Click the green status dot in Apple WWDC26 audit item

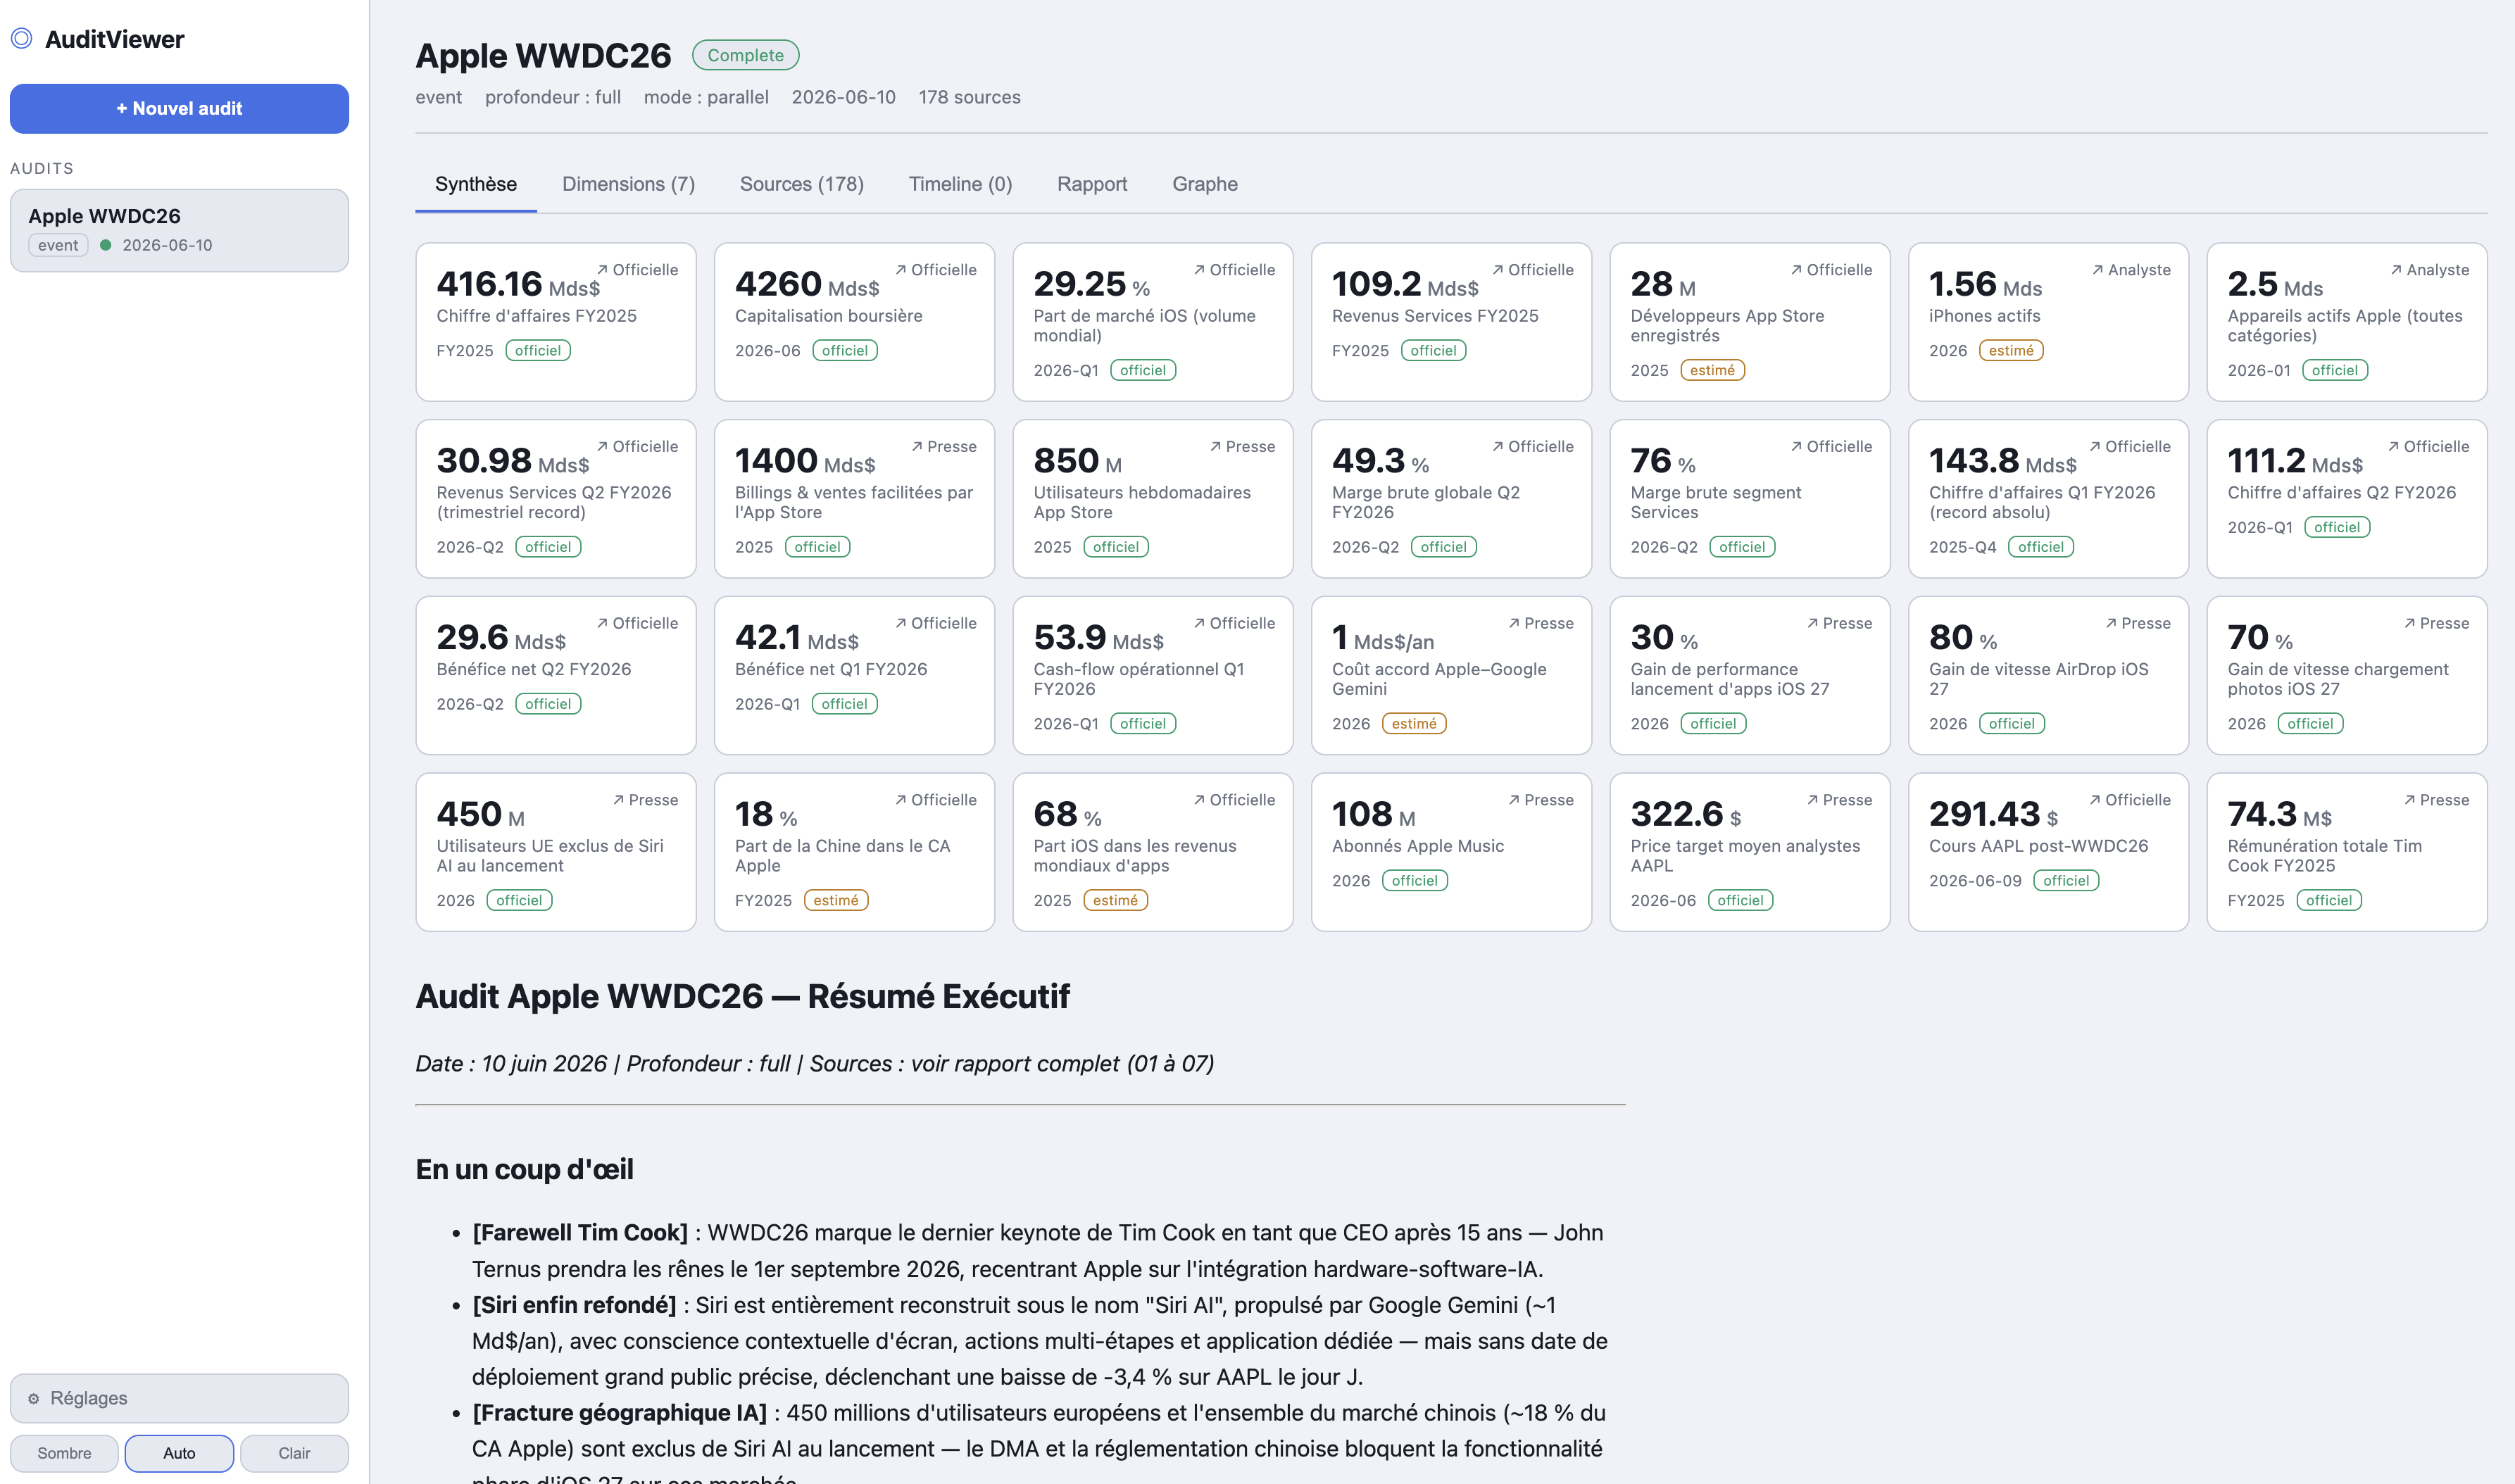click(x=105, y=245)
